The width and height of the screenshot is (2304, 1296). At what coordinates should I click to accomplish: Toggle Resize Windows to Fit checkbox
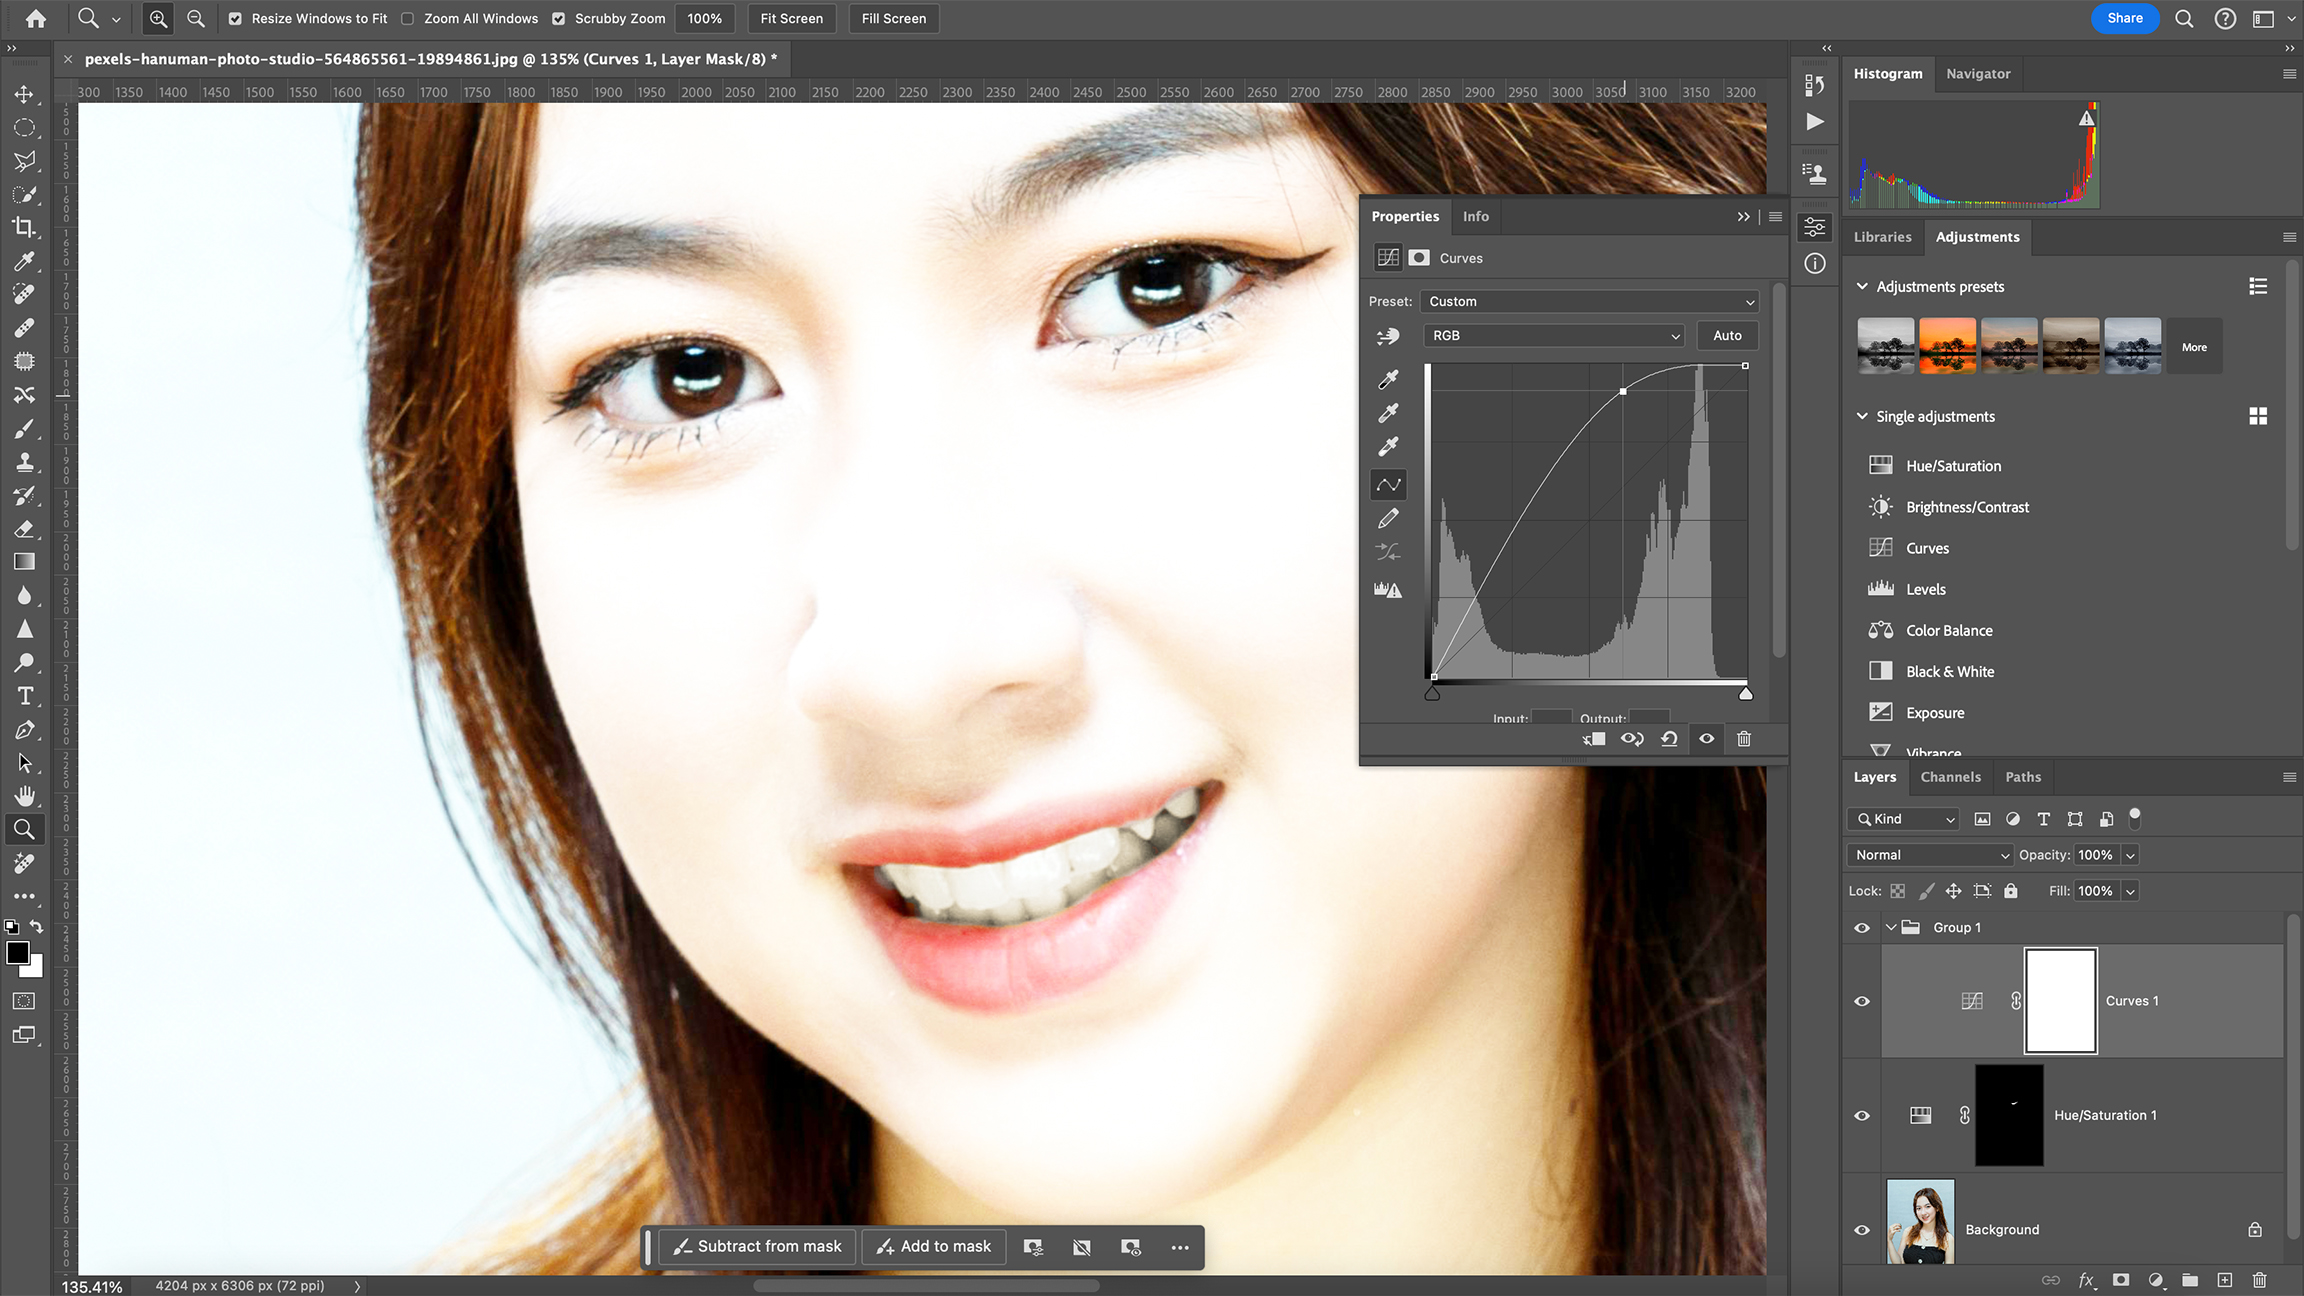click(235, 18)
